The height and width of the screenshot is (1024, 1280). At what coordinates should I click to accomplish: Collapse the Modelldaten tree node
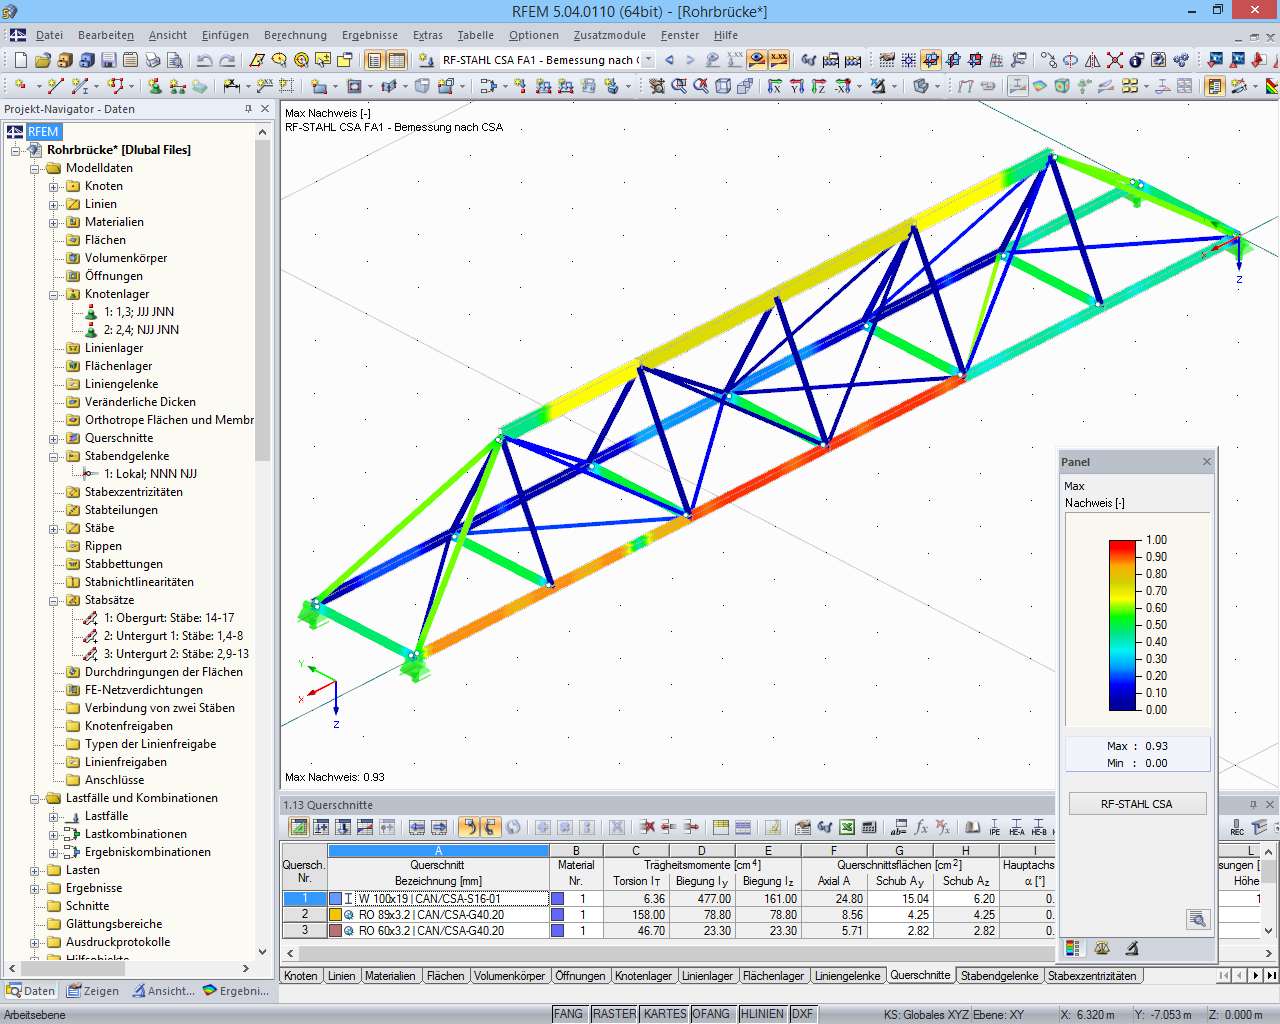coord(35,168)
